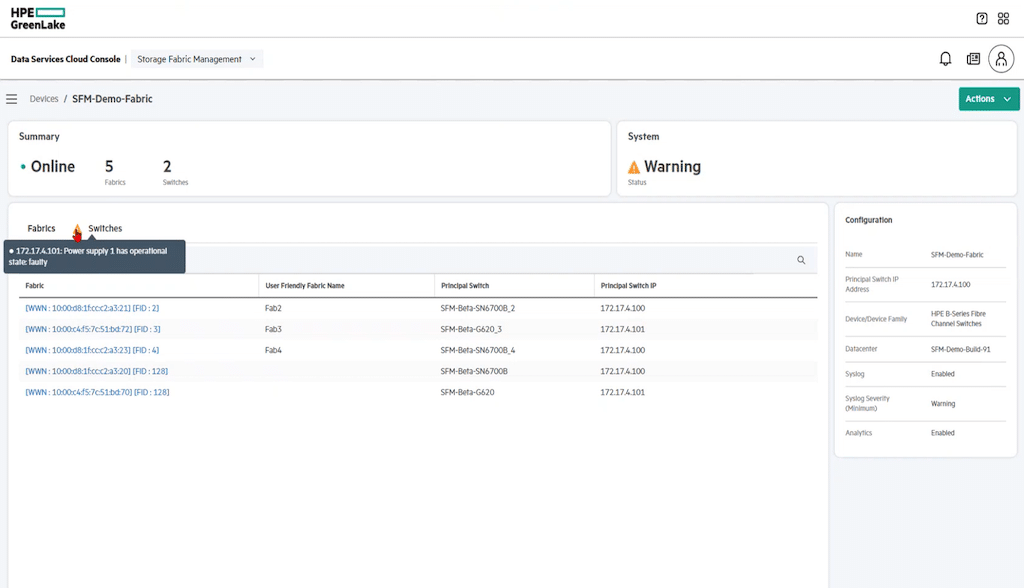Open fabric WWN ending a3:21 FID 2

[x=92, y=308]
